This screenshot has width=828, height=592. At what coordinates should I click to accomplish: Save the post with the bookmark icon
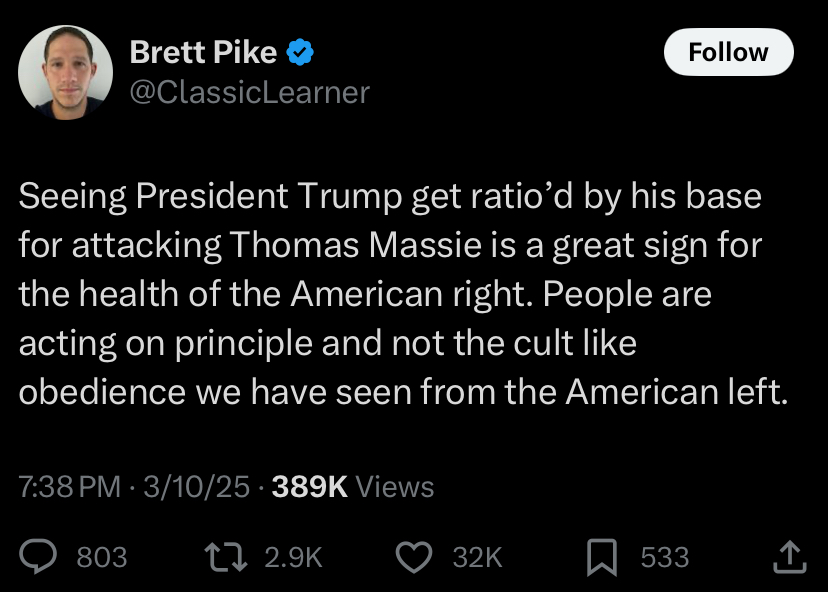tap(602, 557)
